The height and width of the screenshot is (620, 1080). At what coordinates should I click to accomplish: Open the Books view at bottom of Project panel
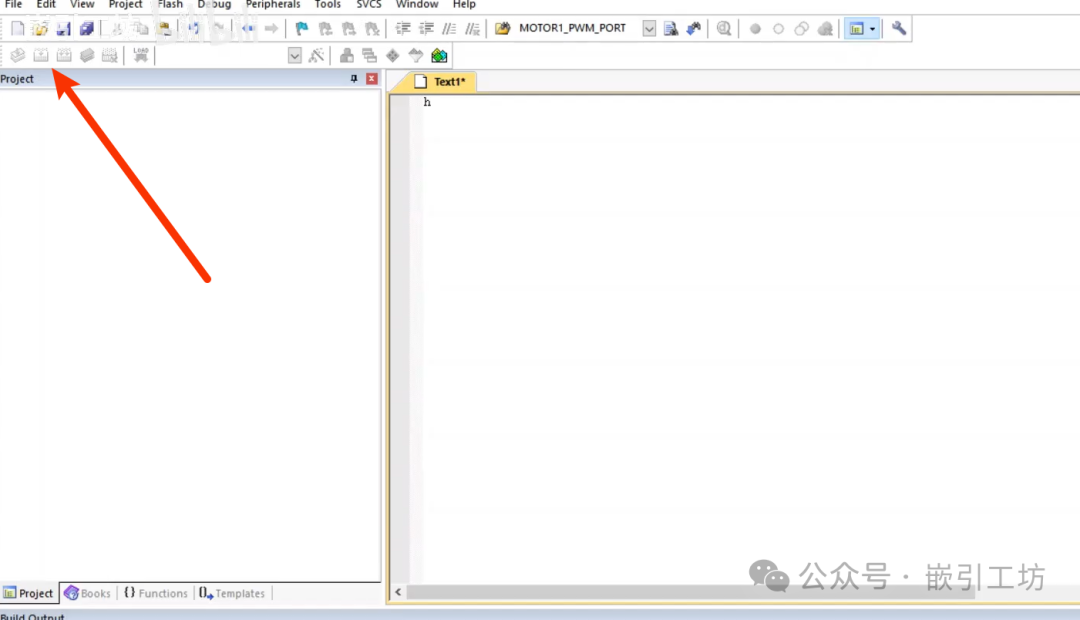coord(88,593)
